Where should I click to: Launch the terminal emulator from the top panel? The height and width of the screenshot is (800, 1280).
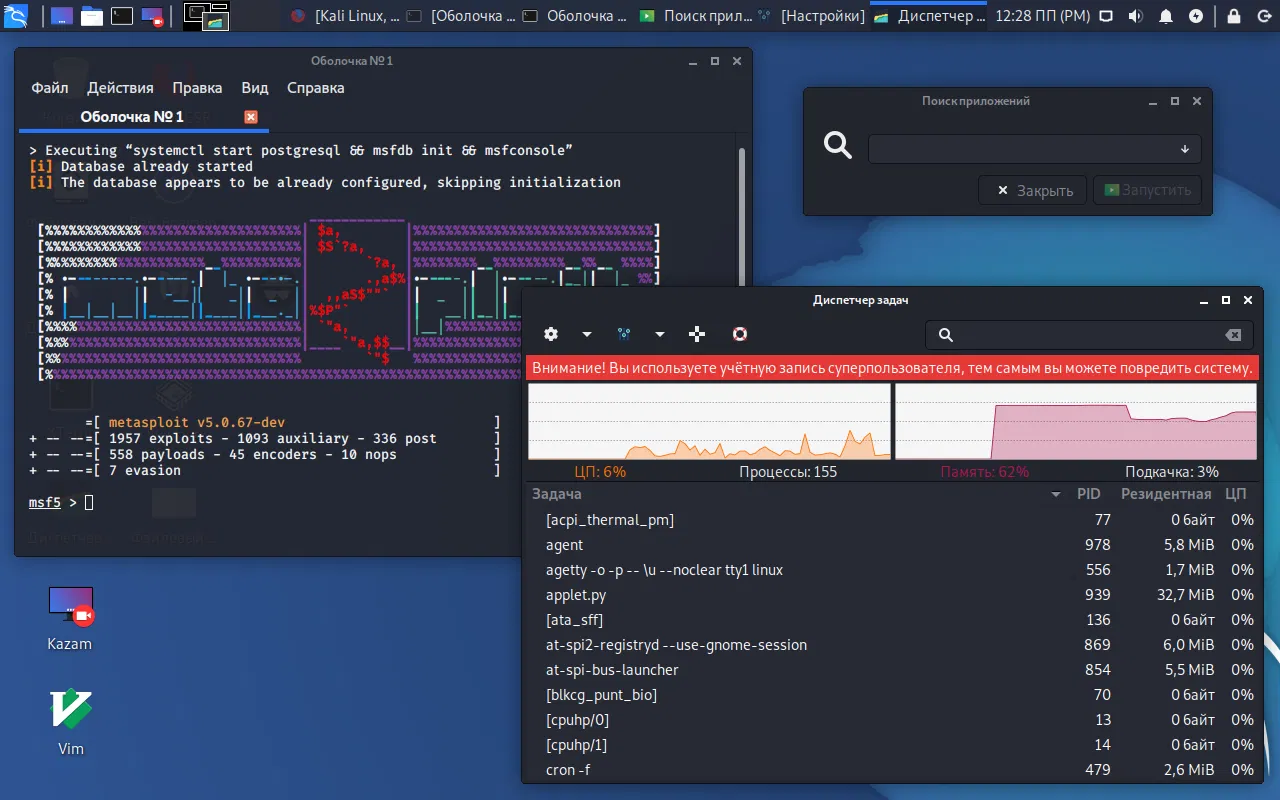click(122, 16)
